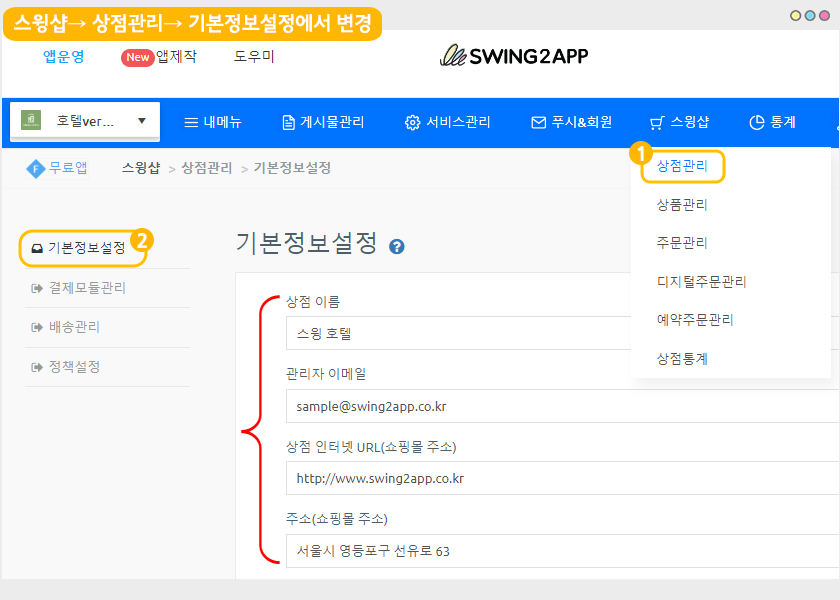Select 상품관리 from the dropdown
The width and height of the screenshot is (840, 600).
[x=682, y=205]
